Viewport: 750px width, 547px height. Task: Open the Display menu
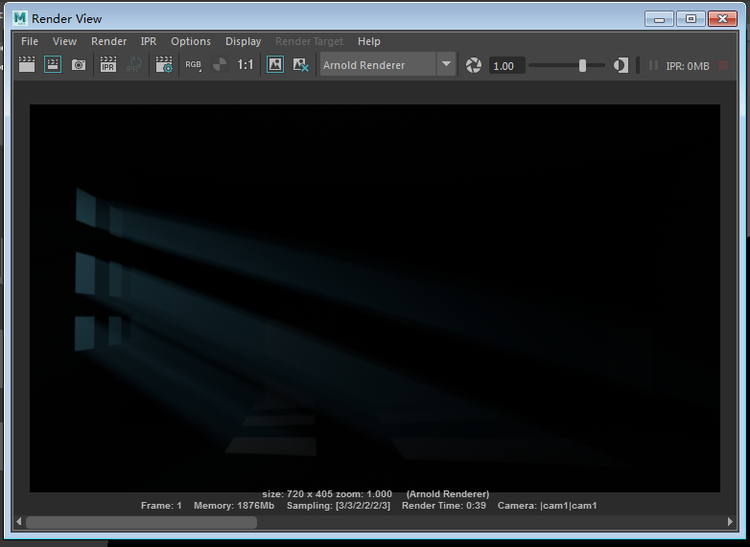pyautogui.click(x=243, y=42)
